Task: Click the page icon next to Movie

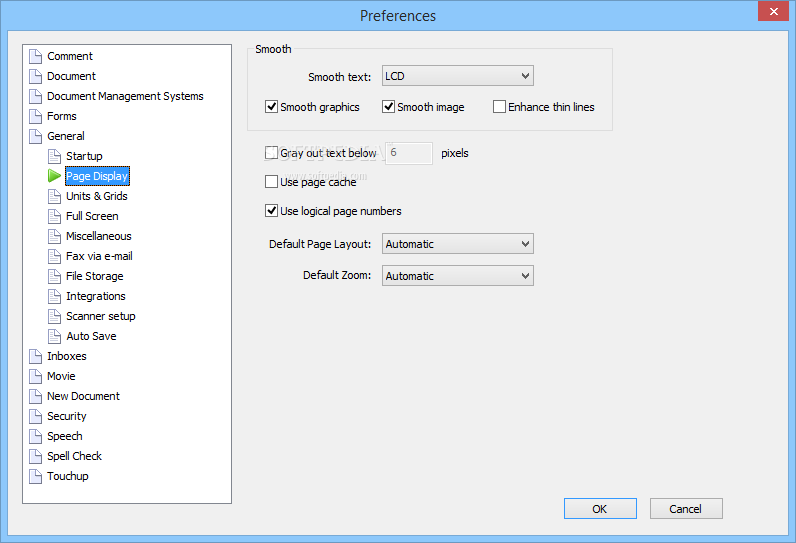Action: click(36, 376)
